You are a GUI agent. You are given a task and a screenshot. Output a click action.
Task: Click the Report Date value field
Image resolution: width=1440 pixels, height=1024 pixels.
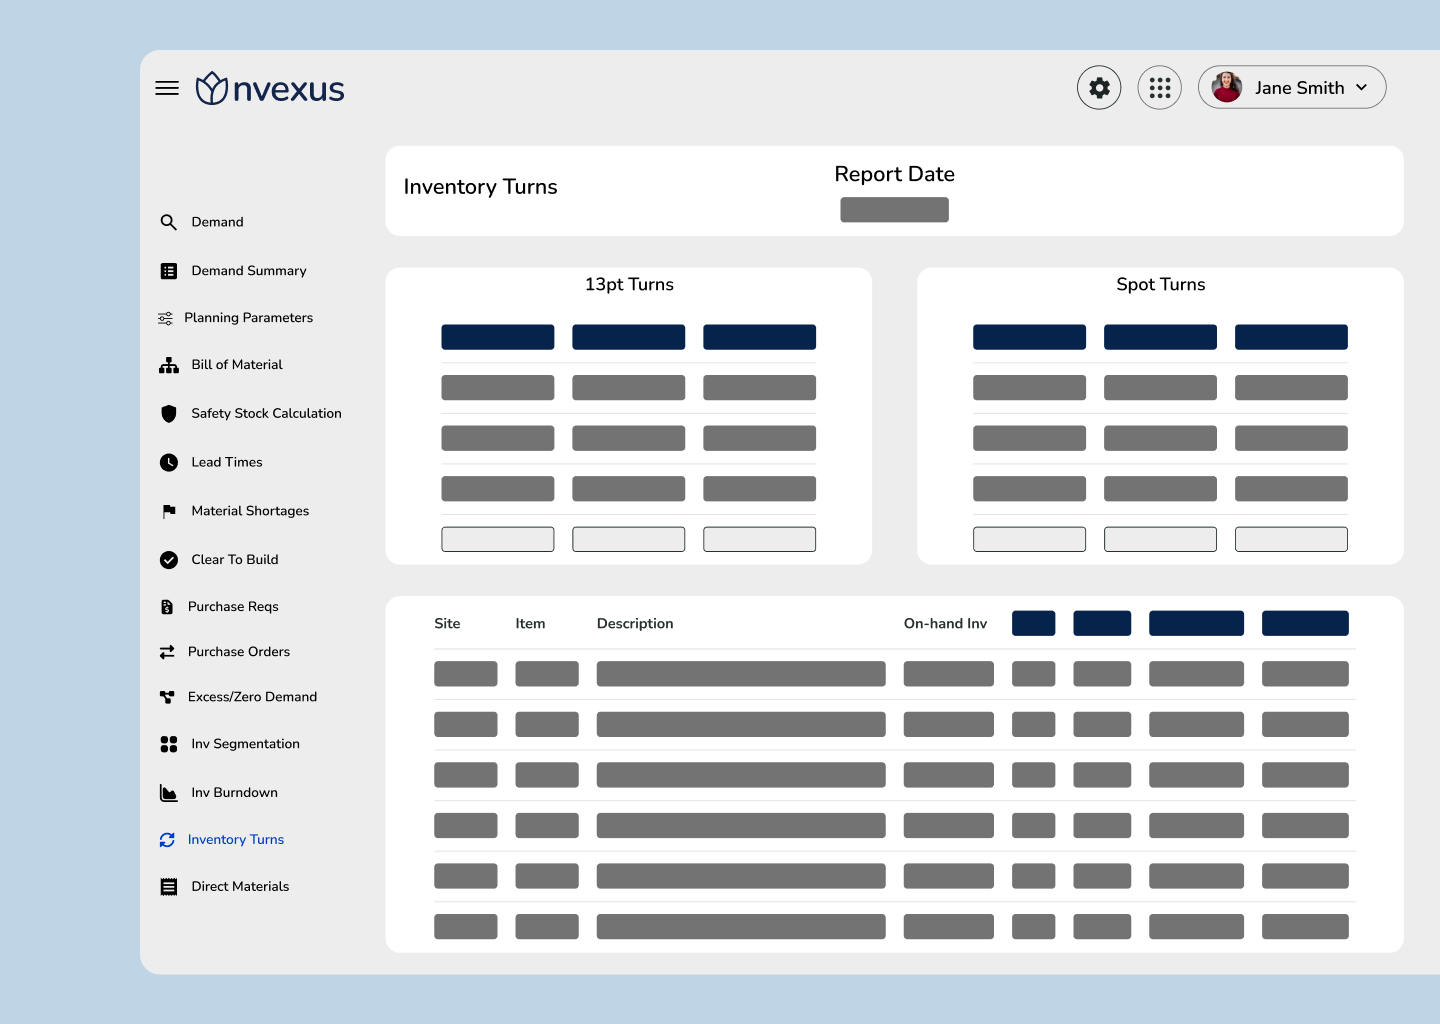click(x=894, y=210)
